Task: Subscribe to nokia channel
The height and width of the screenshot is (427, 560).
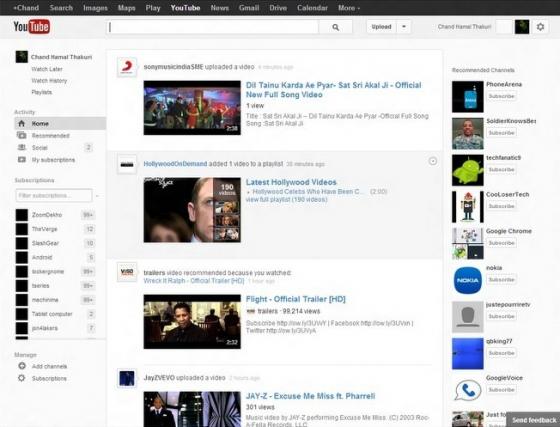Action: (501, 280)
